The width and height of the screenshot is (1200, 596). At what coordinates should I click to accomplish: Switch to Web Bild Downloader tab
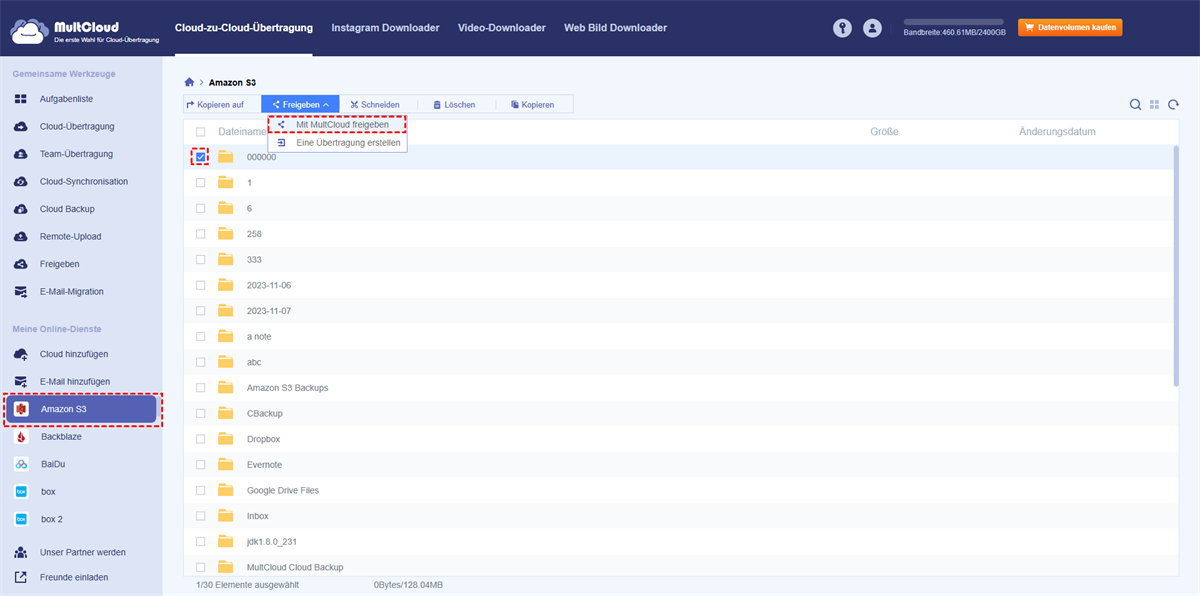615,28
